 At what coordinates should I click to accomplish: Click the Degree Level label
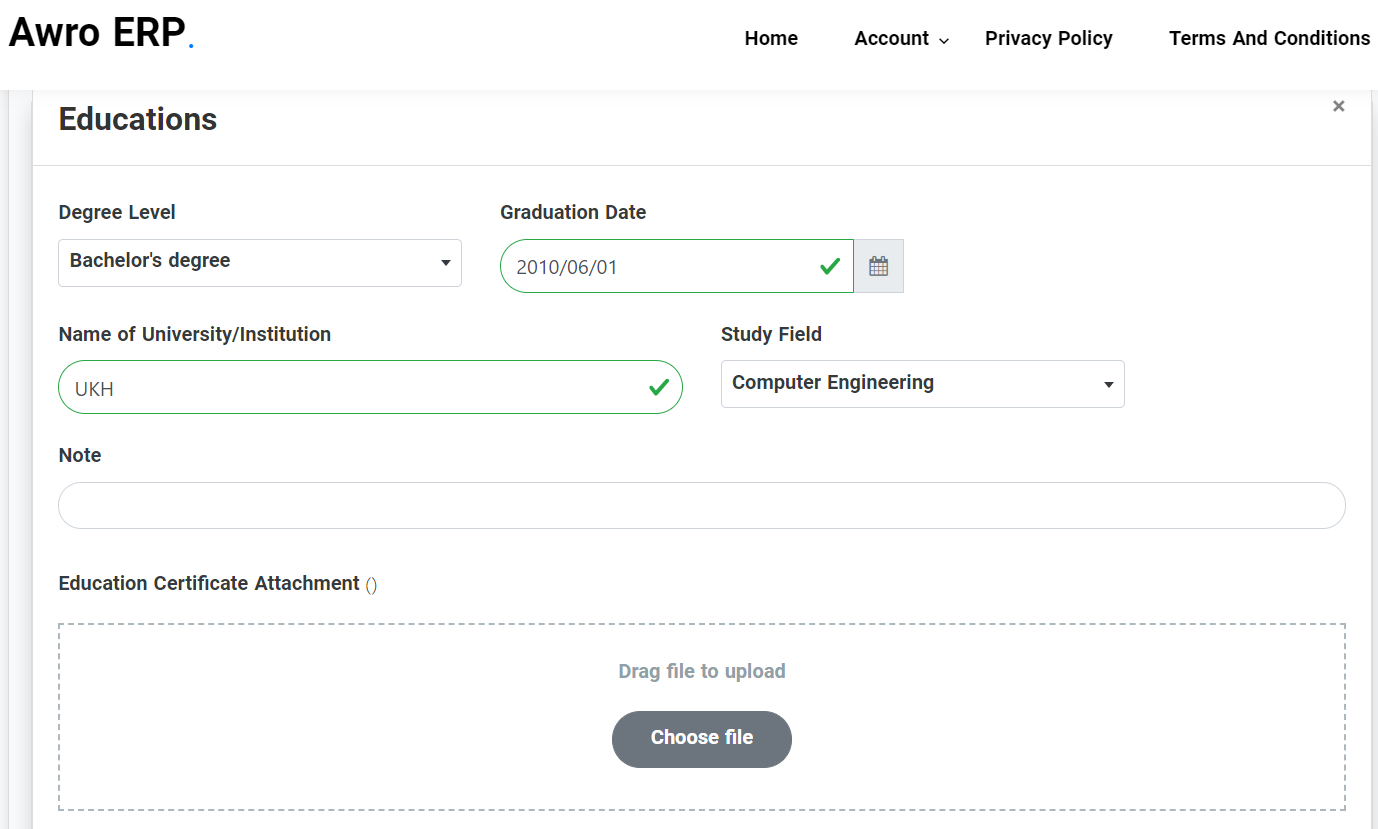(x=117, y=212)
